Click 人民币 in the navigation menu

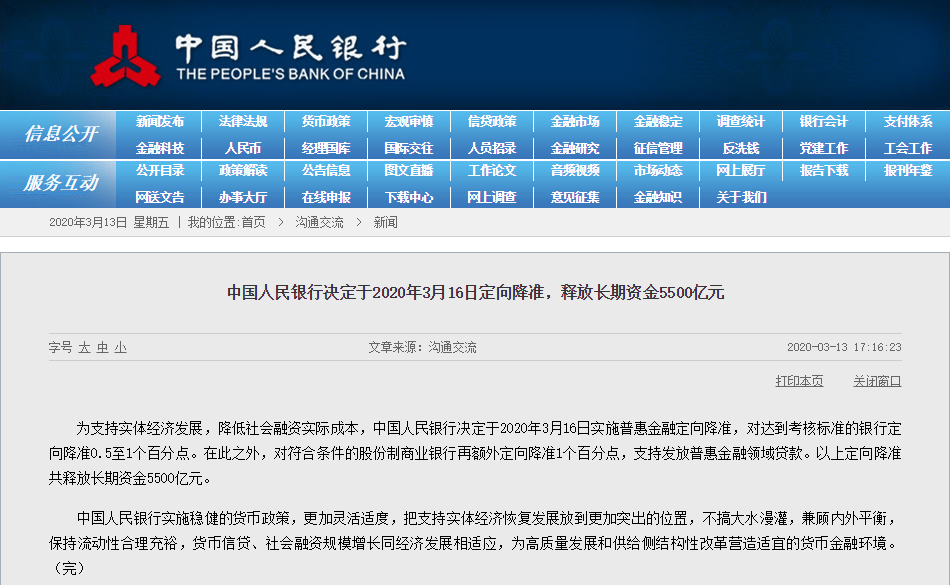point(243,148)
